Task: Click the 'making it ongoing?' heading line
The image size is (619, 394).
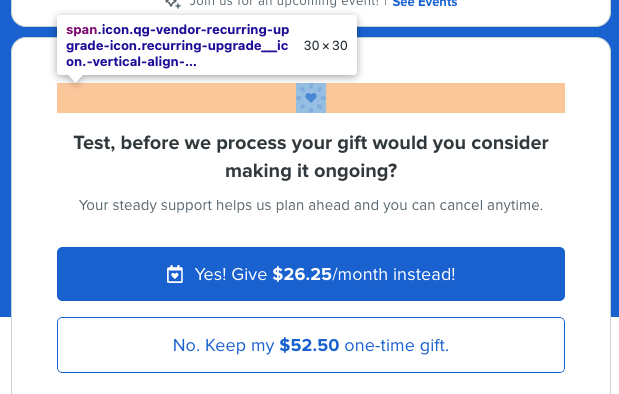Action: pos(311,171)
